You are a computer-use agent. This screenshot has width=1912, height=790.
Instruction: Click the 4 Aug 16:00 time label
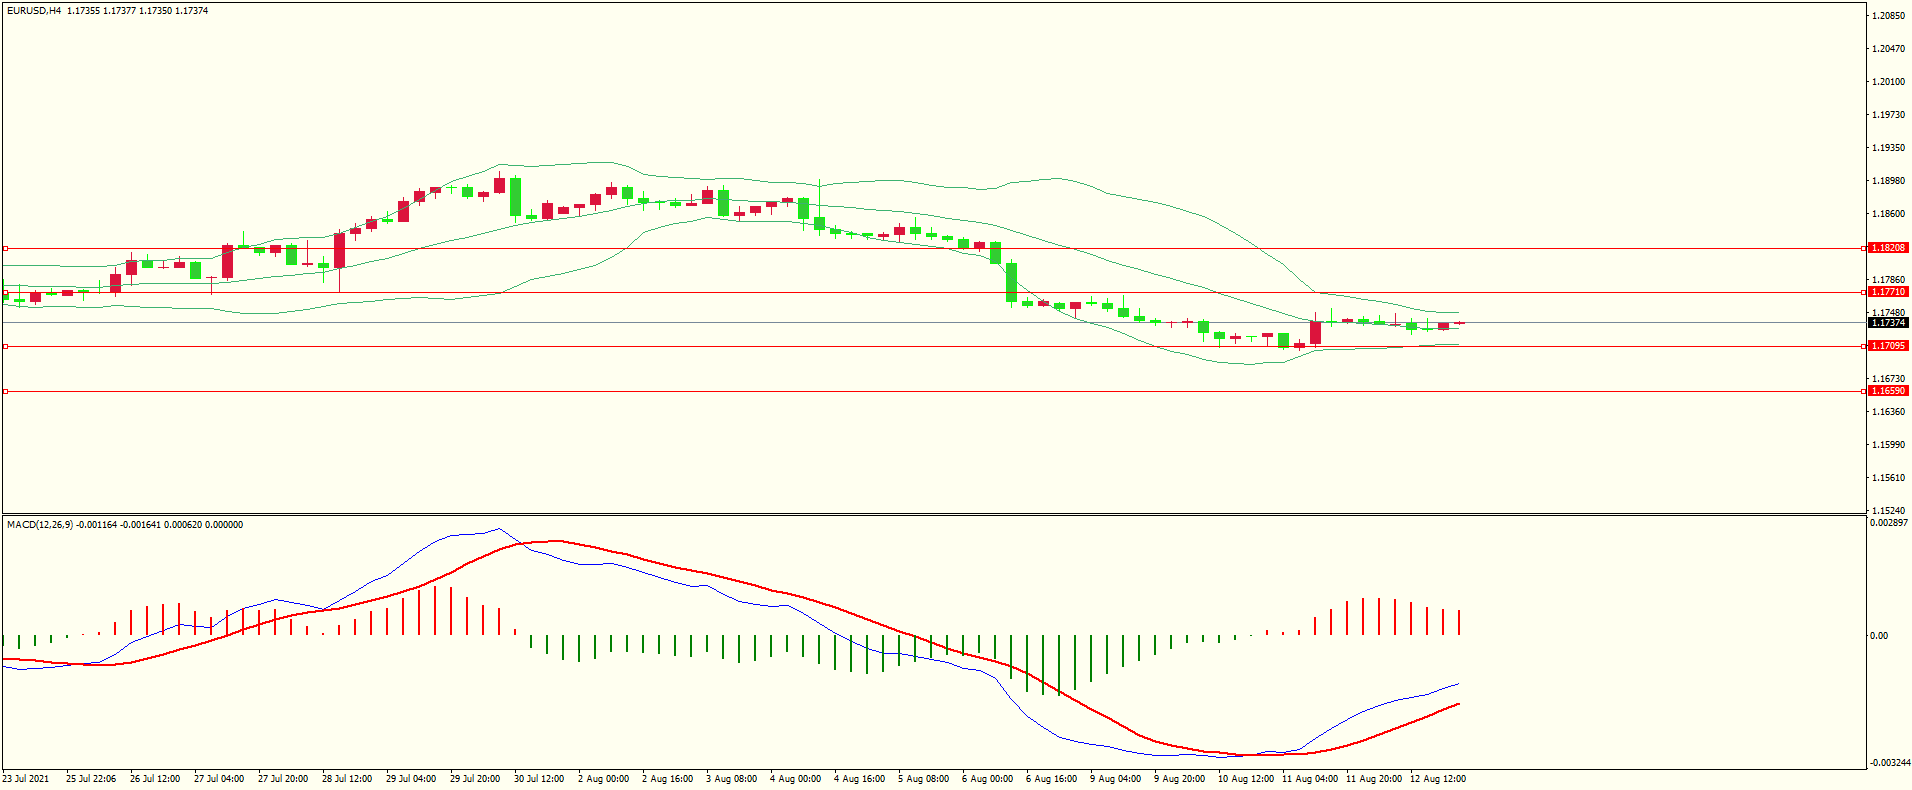tap(859, 779)
